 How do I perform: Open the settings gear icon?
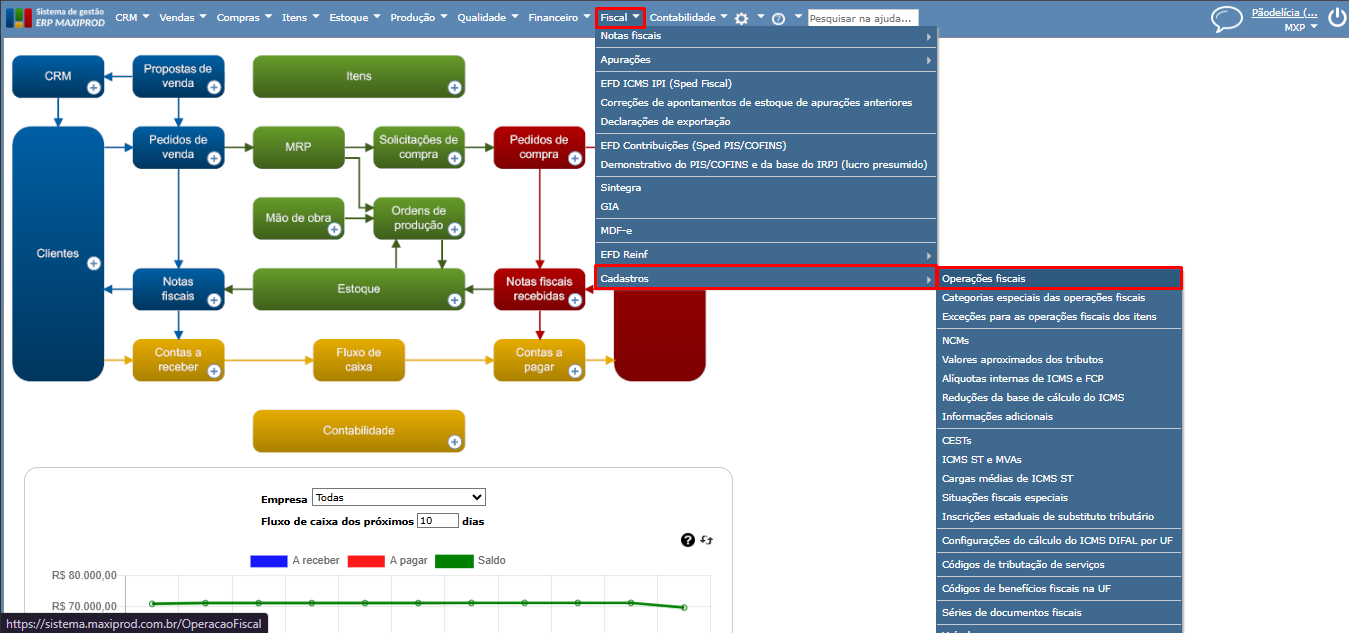[741, 18]
